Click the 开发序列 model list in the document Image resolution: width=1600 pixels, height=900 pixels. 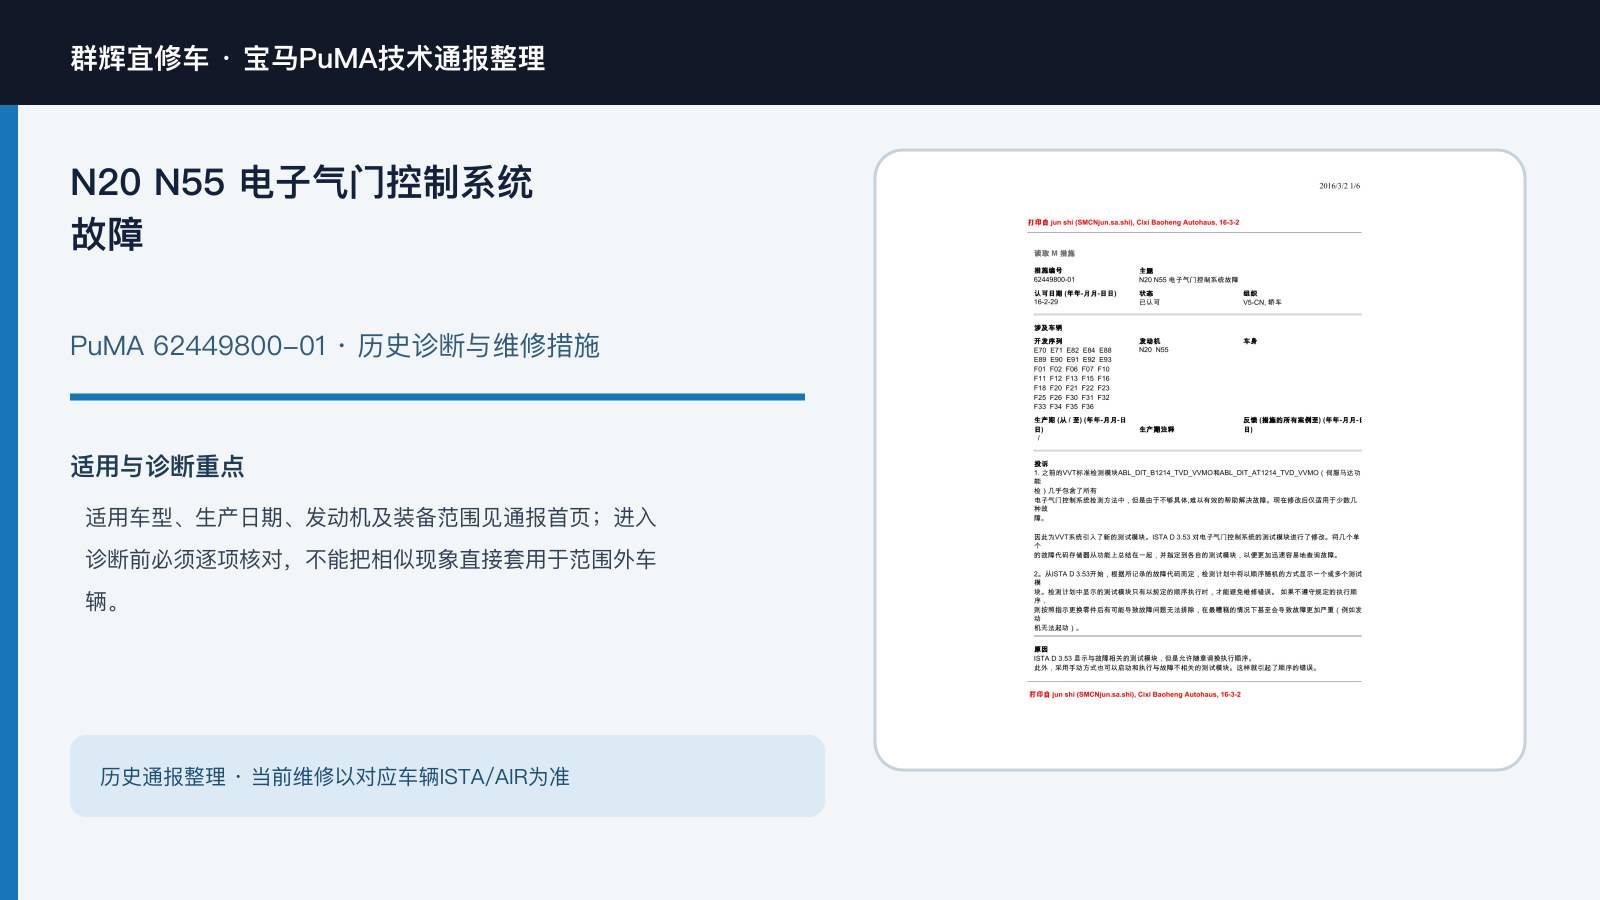[1073, 374]
